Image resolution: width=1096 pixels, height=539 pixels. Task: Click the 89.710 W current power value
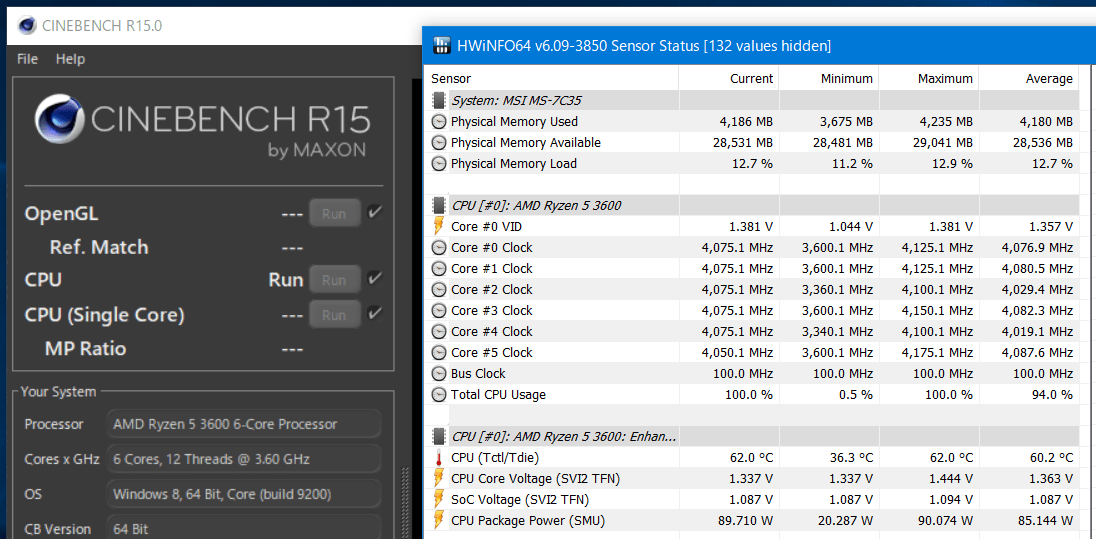[x=745, y=520]
